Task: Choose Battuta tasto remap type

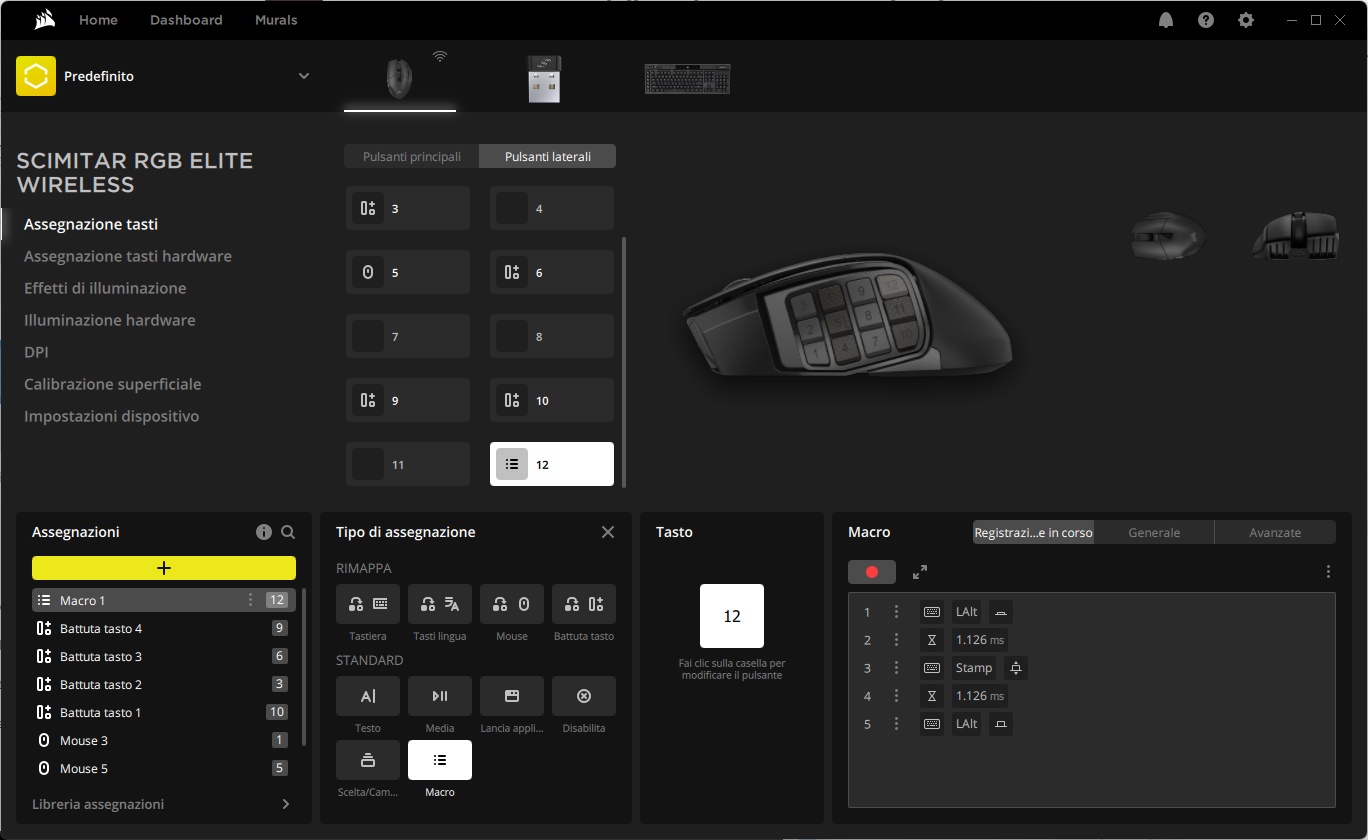Action: [x=584, y=604]
